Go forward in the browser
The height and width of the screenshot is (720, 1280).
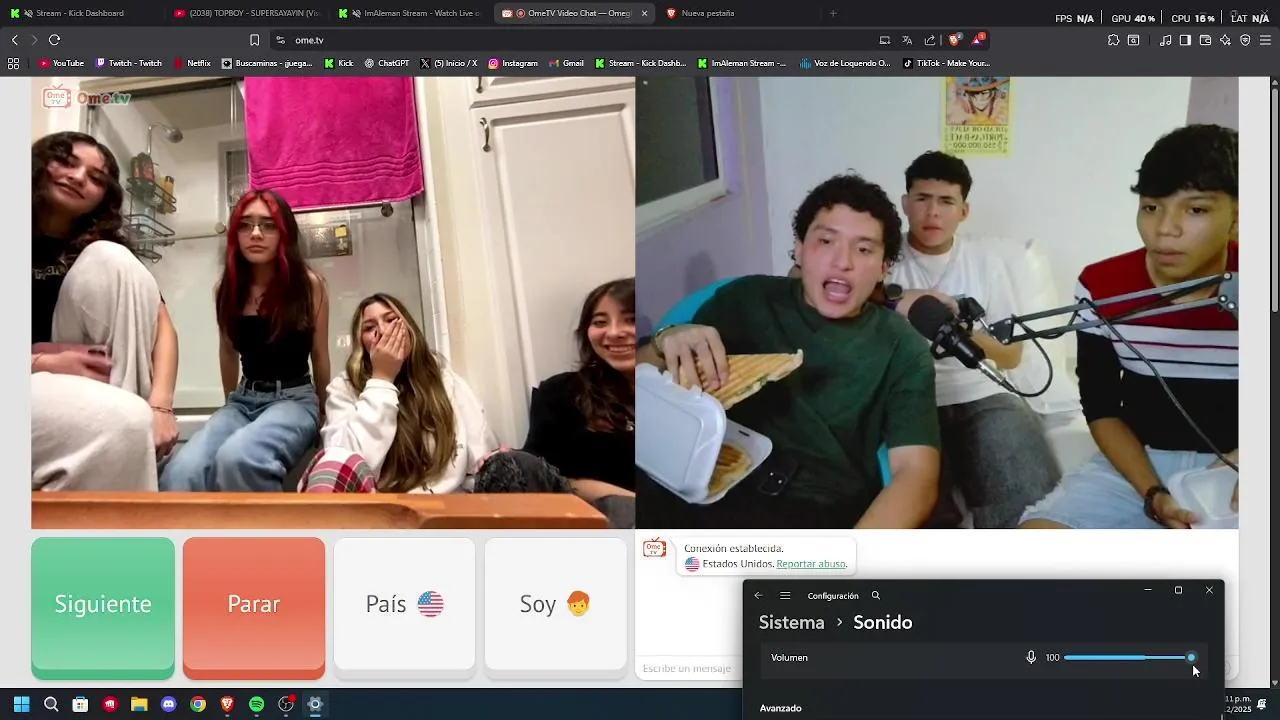click(34, 40)
